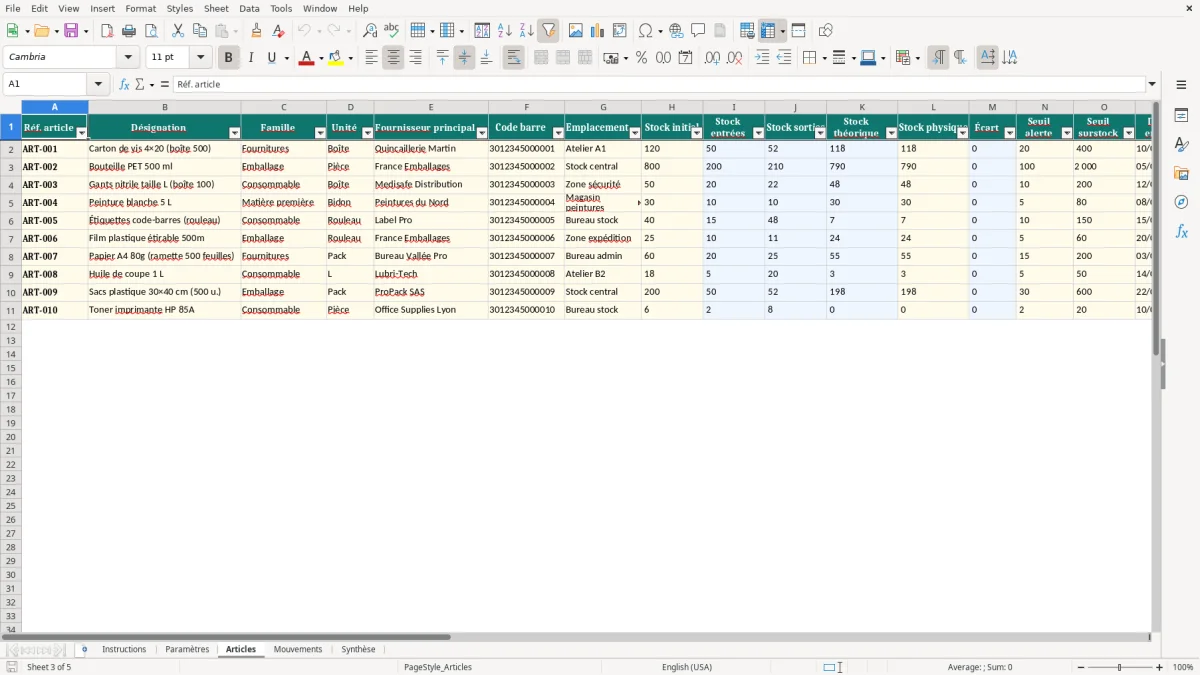Cut the selection with the scissors icon
The image size is (1200, 675).
coord(178,31)
